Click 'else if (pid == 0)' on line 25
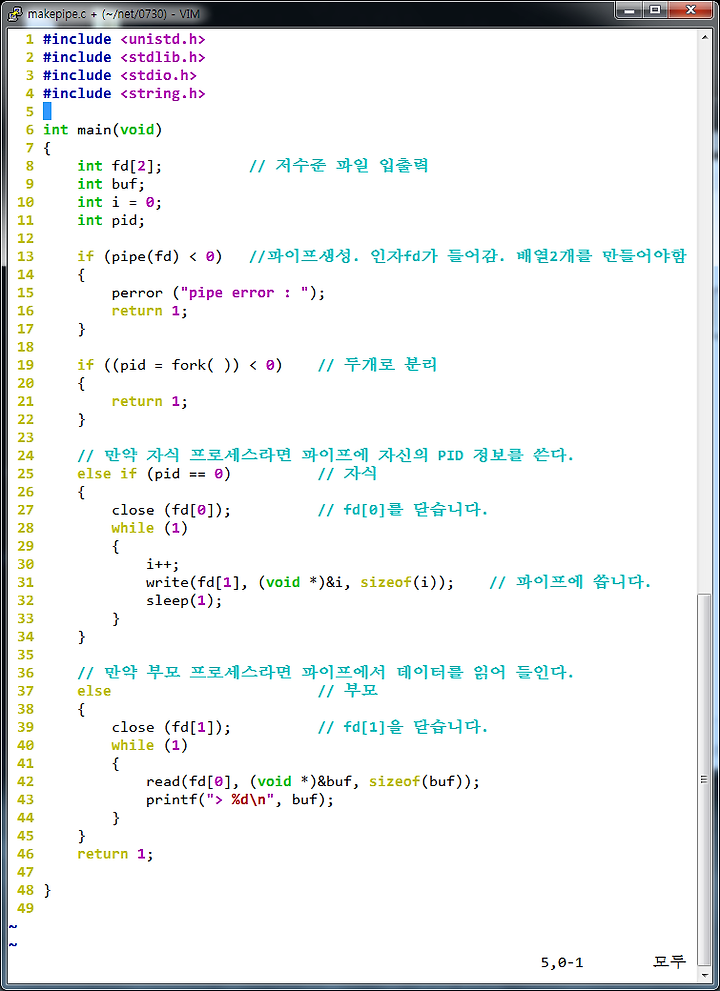This screenshot has height=991, width=720. (154, 474)
